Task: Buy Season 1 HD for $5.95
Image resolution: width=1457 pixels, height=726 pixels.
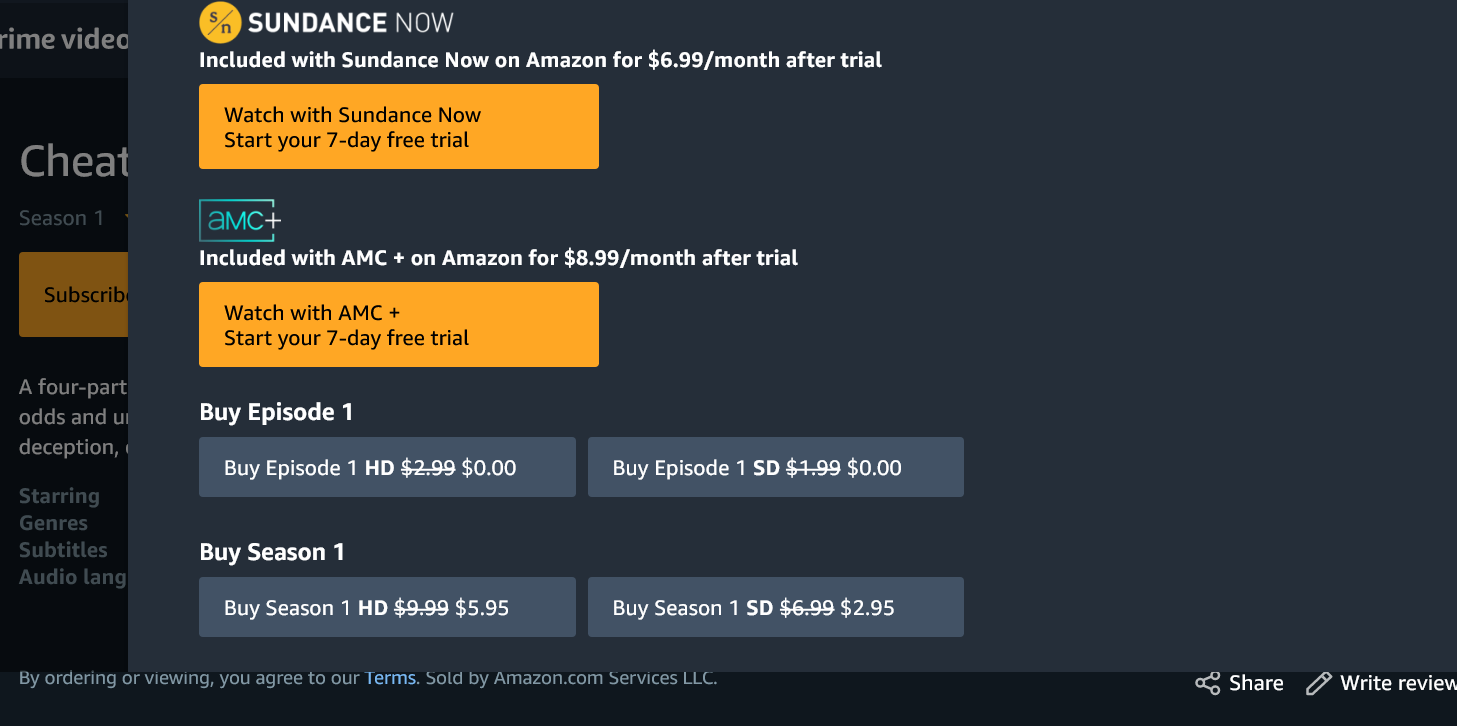Action: (x=387, y=607)
